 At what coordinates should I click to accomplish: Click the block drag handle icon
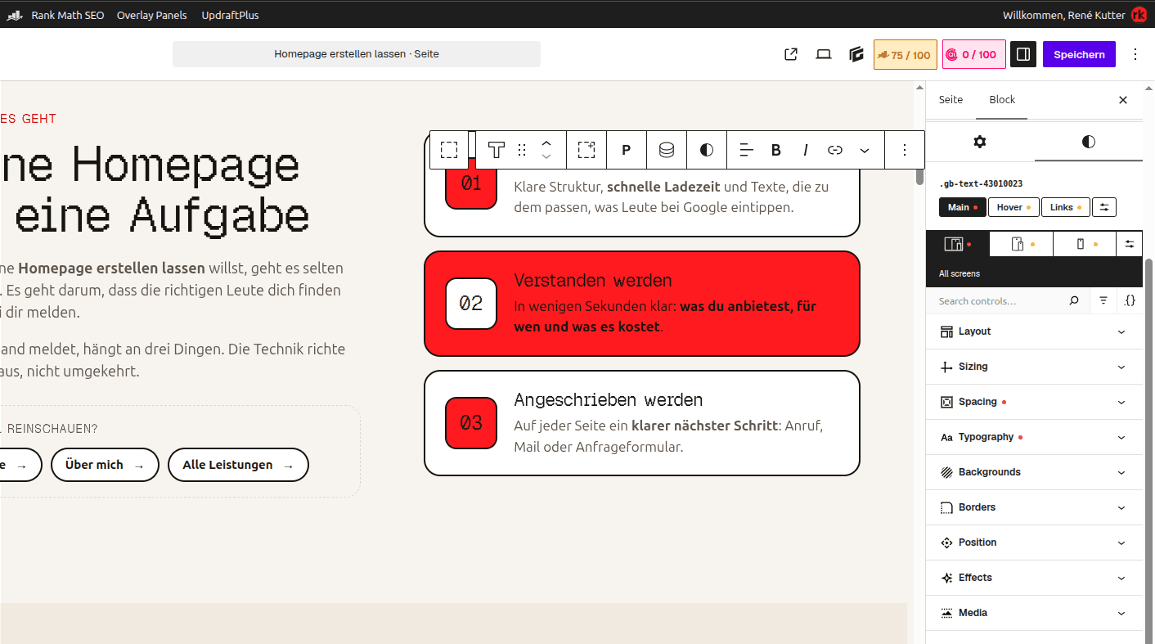click(x=522, y=150)
